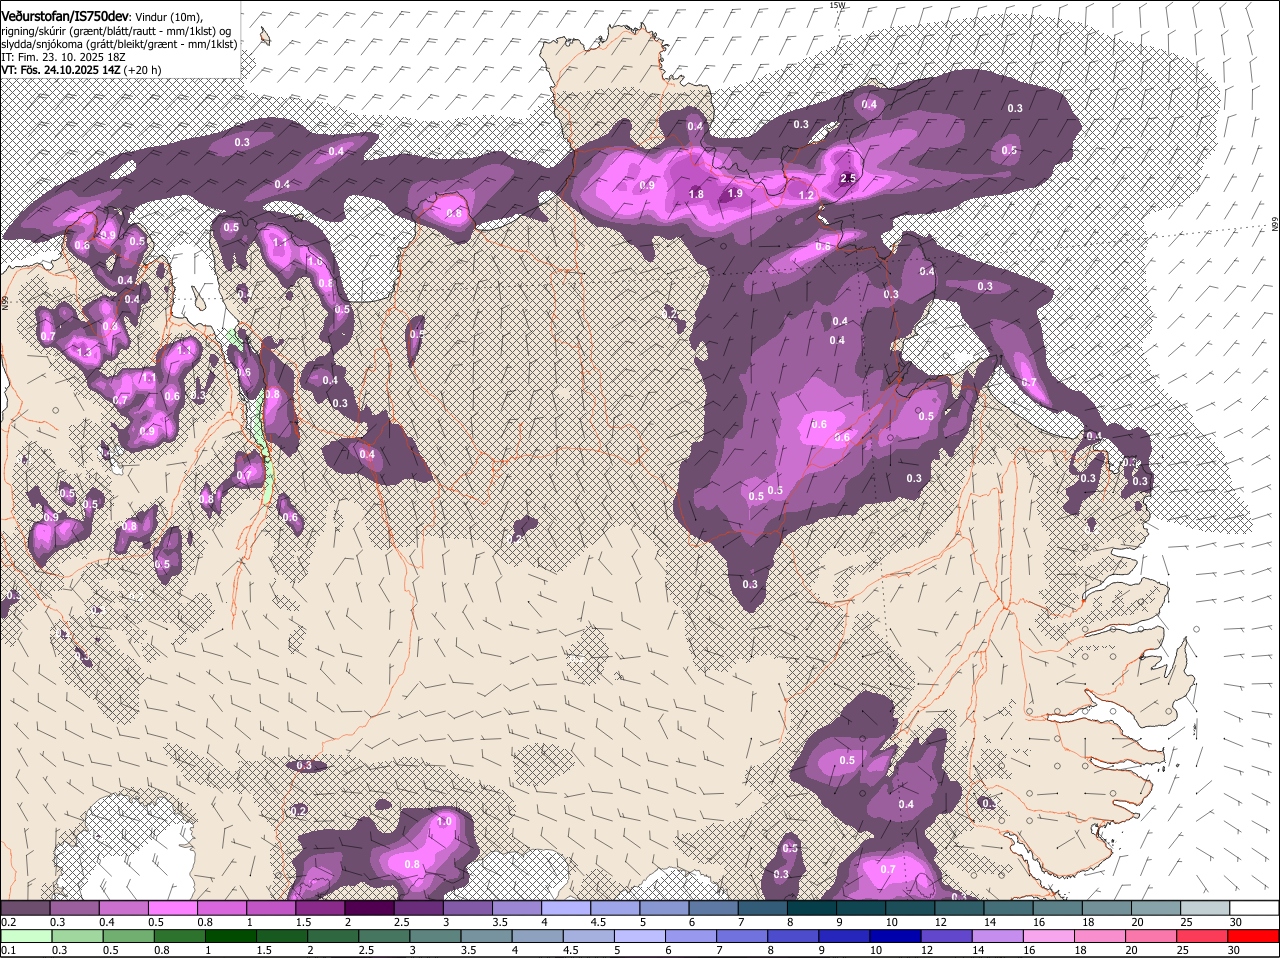
Task: Pick the darkest green swatch between 1 and 1.5
Action: click(230, 936)
